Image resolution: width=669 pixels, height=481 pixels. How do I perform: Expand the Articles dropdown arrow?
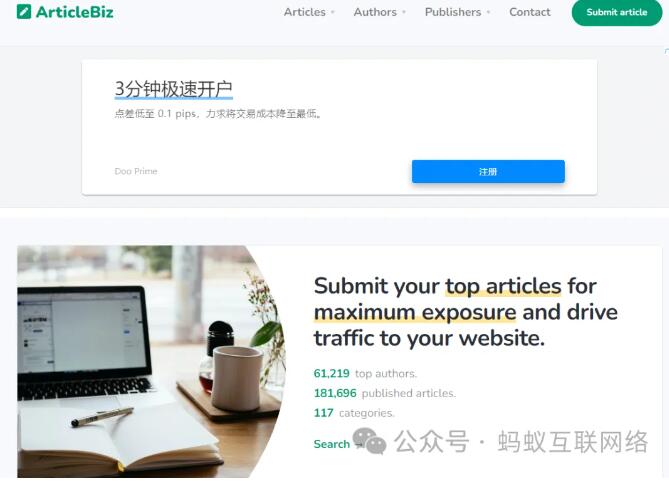(x=333, y=12)
